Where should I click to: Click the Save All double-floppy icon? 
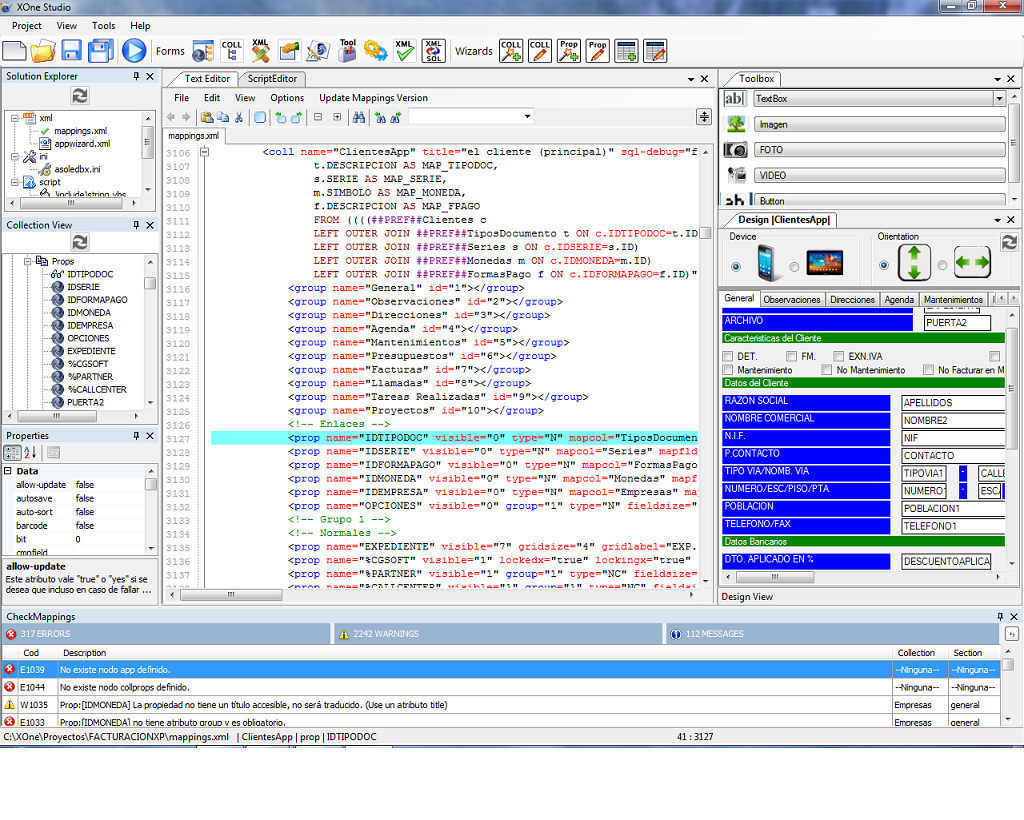click(101, 51)
